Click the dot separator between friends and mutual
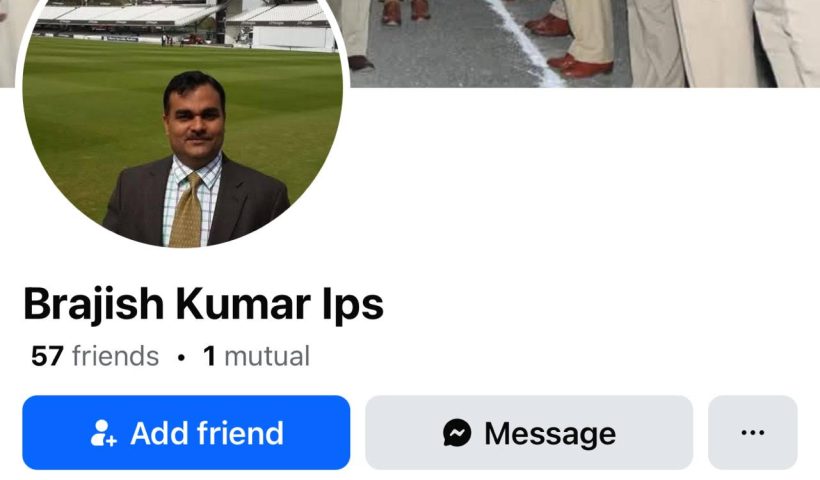Viewport: 820px width, 480px height. (181, 358)
